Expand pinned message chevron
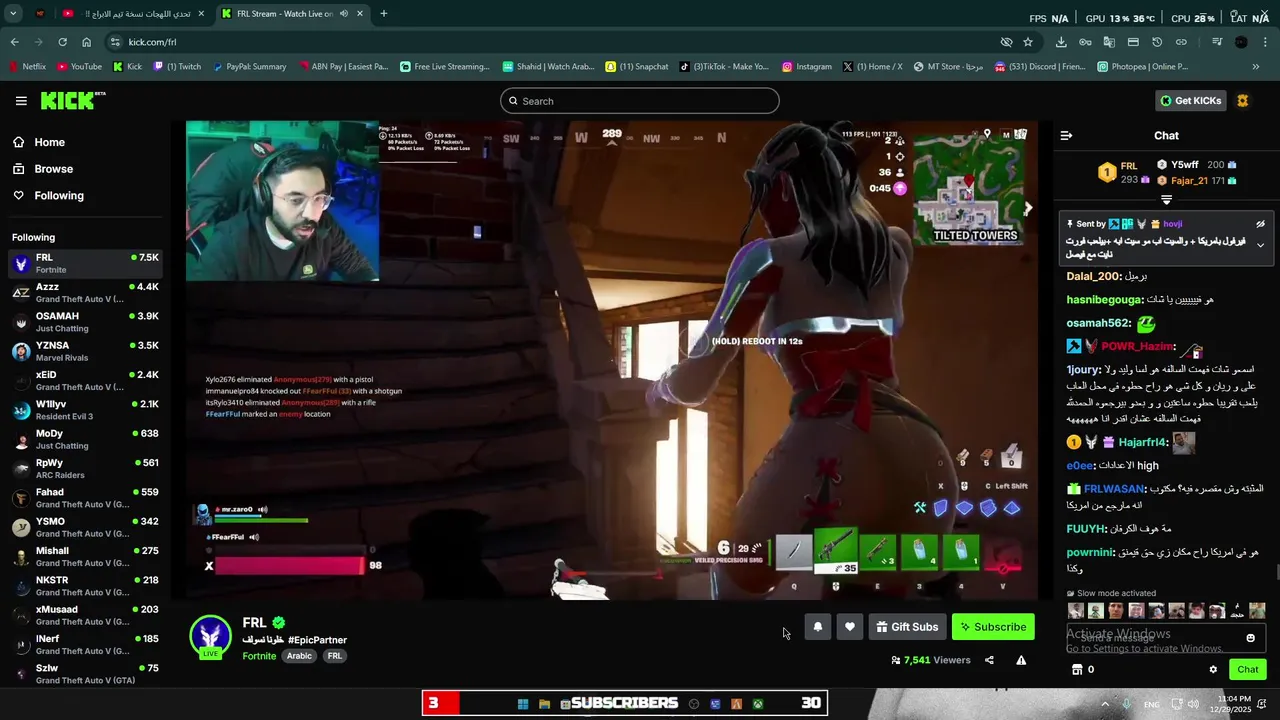The width and height of the screenshot is (1280, 720). (1260, 245)
